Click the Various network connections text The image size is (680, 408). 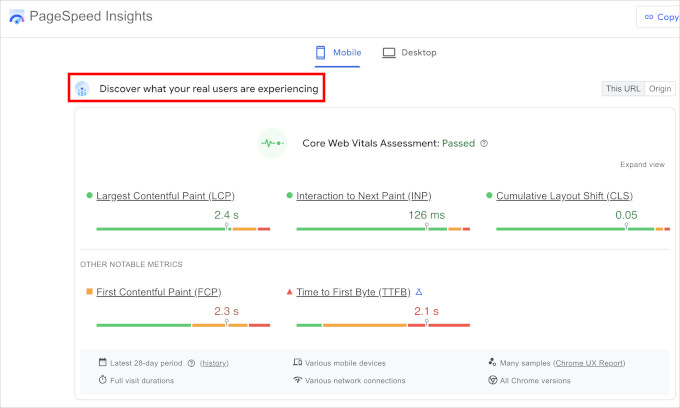click(355, 381)
